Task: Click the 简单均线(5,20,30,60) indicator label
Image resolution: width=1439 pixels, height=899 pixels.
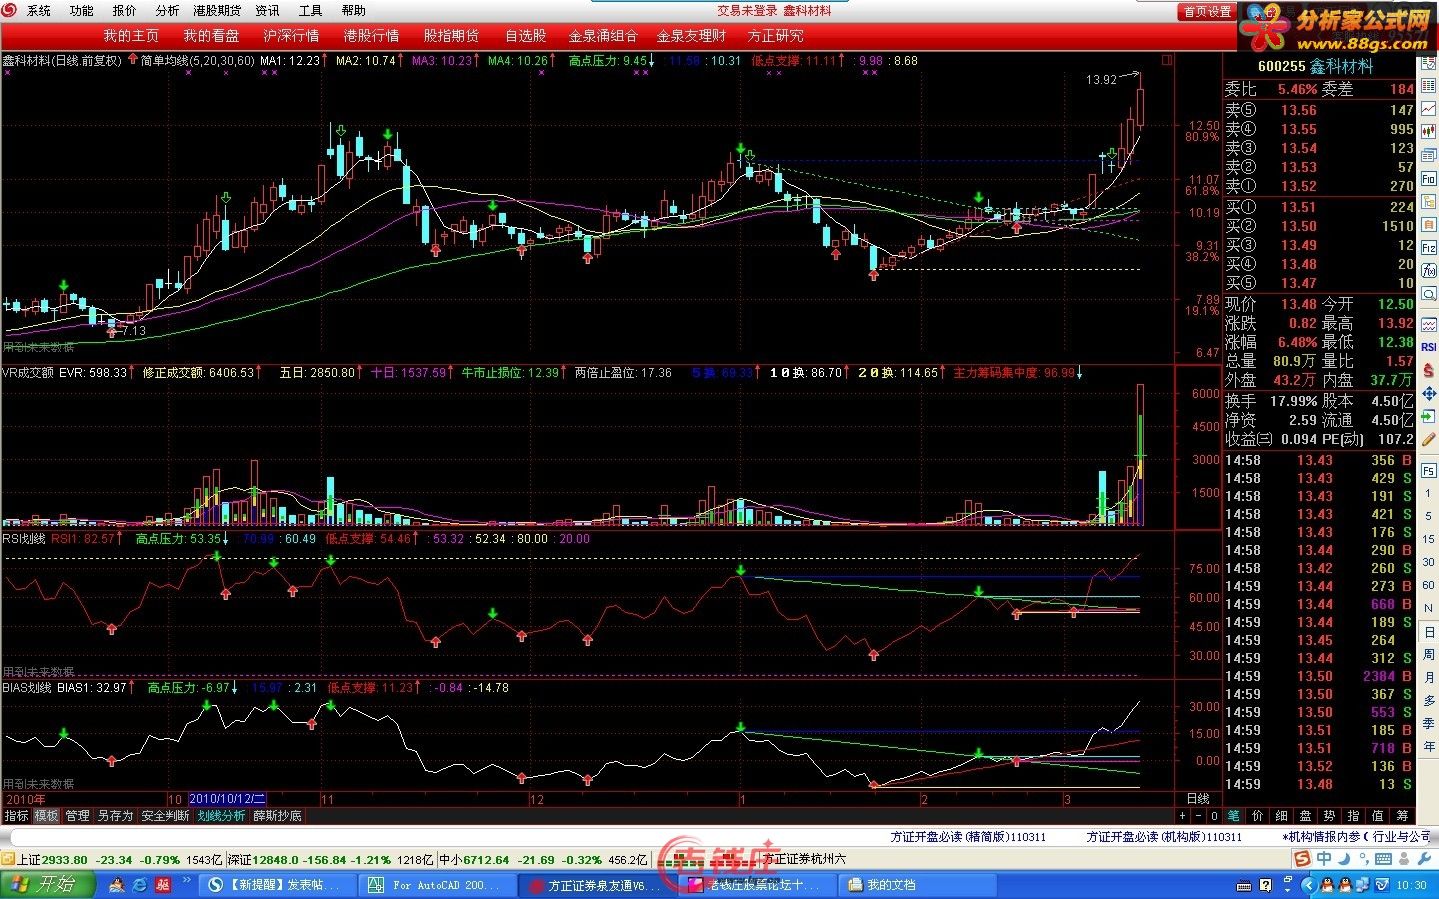Action: point(197,61)
